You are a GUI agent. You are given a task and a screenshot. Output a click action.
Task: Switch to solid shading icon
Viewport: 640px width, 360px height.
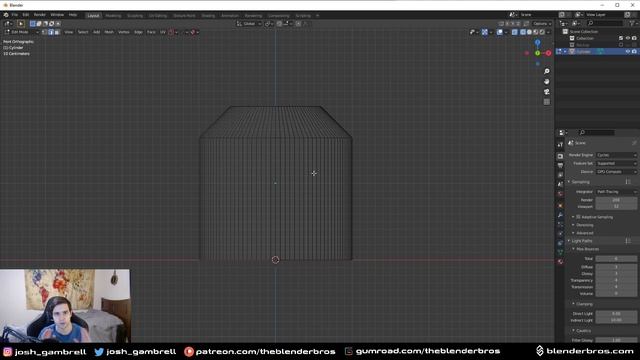[x=529, y=32]
